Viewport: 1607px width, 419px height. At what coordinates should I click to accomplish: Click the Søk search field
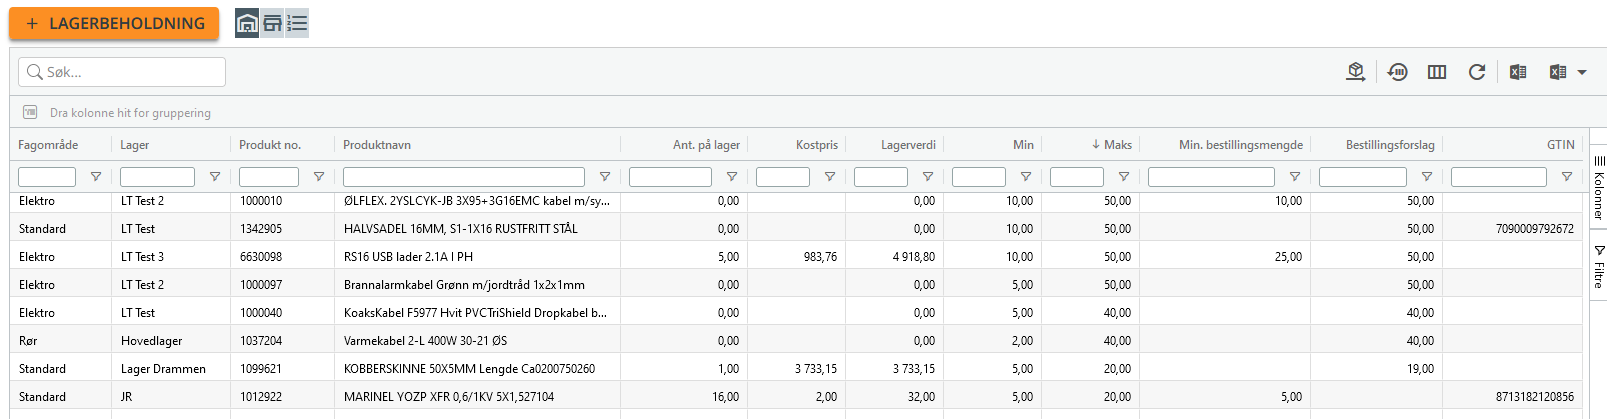(x=122, y=72)
